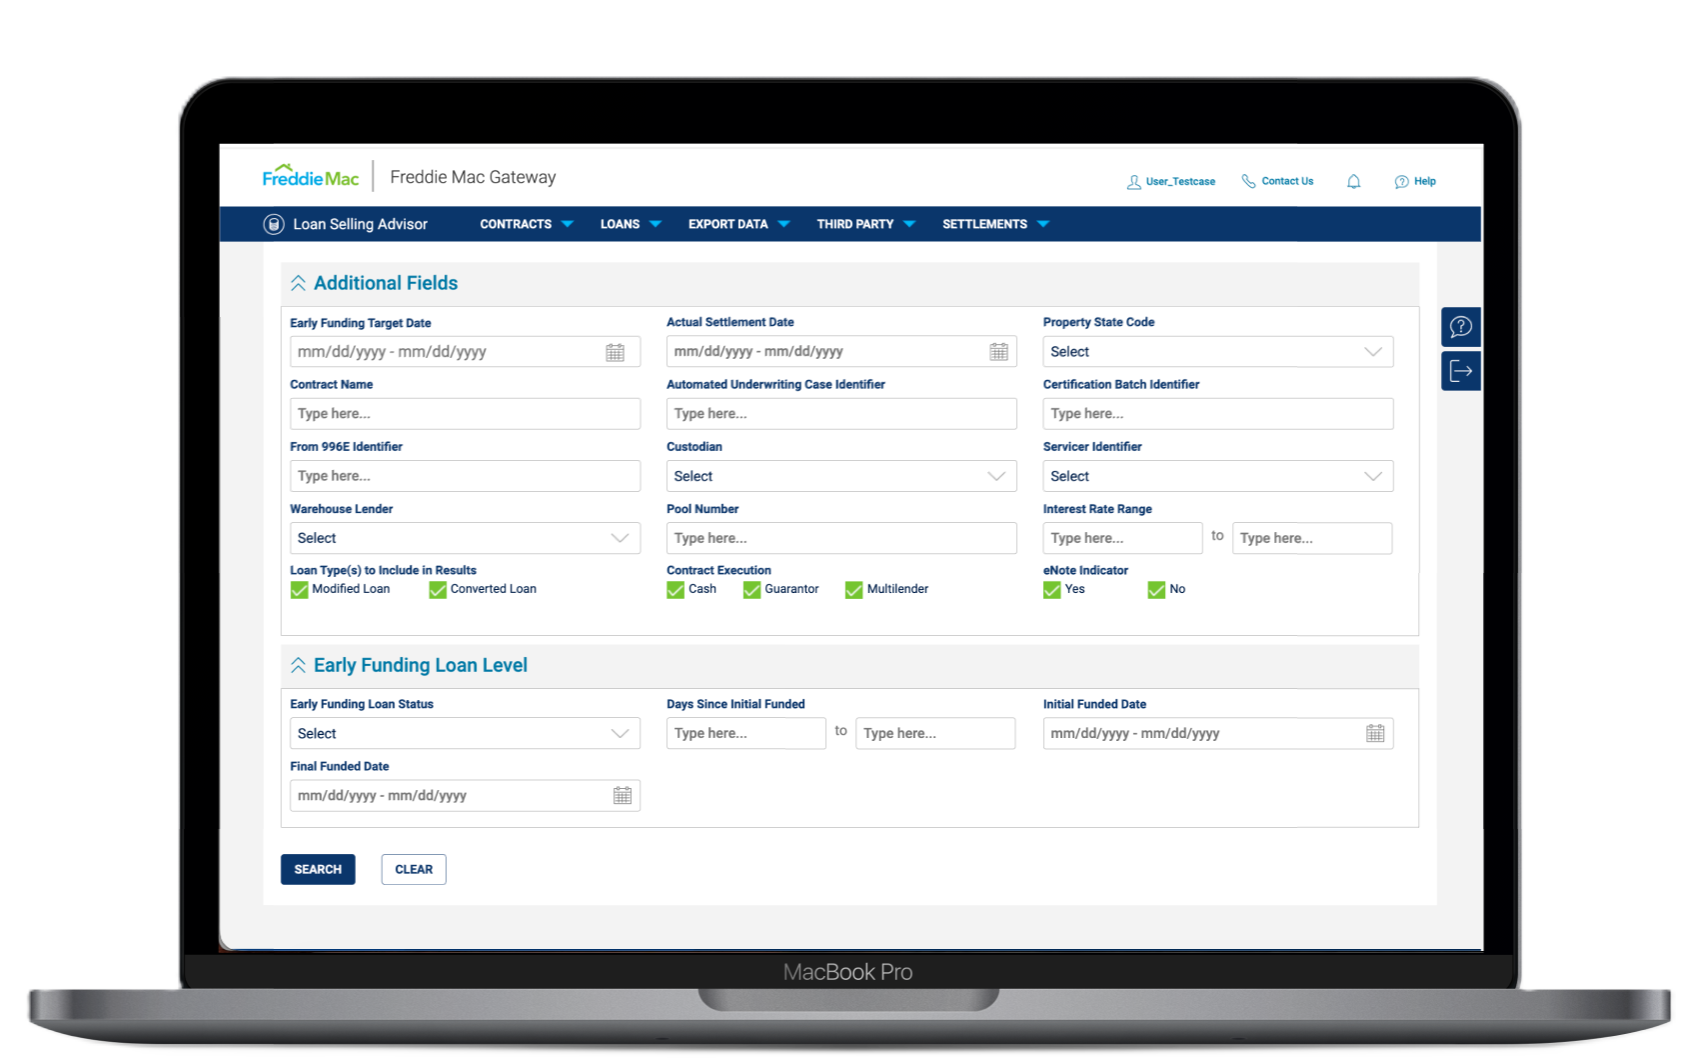This screenshot has width=1698, height=1062.
Task: Click the Help question mark icon
Action: click(1402, 181)
